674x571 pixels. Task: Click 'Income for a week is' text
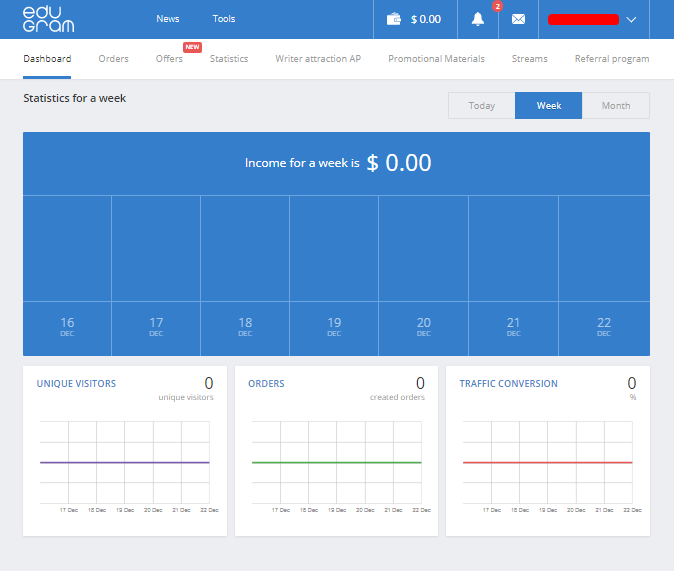(302, 163)
